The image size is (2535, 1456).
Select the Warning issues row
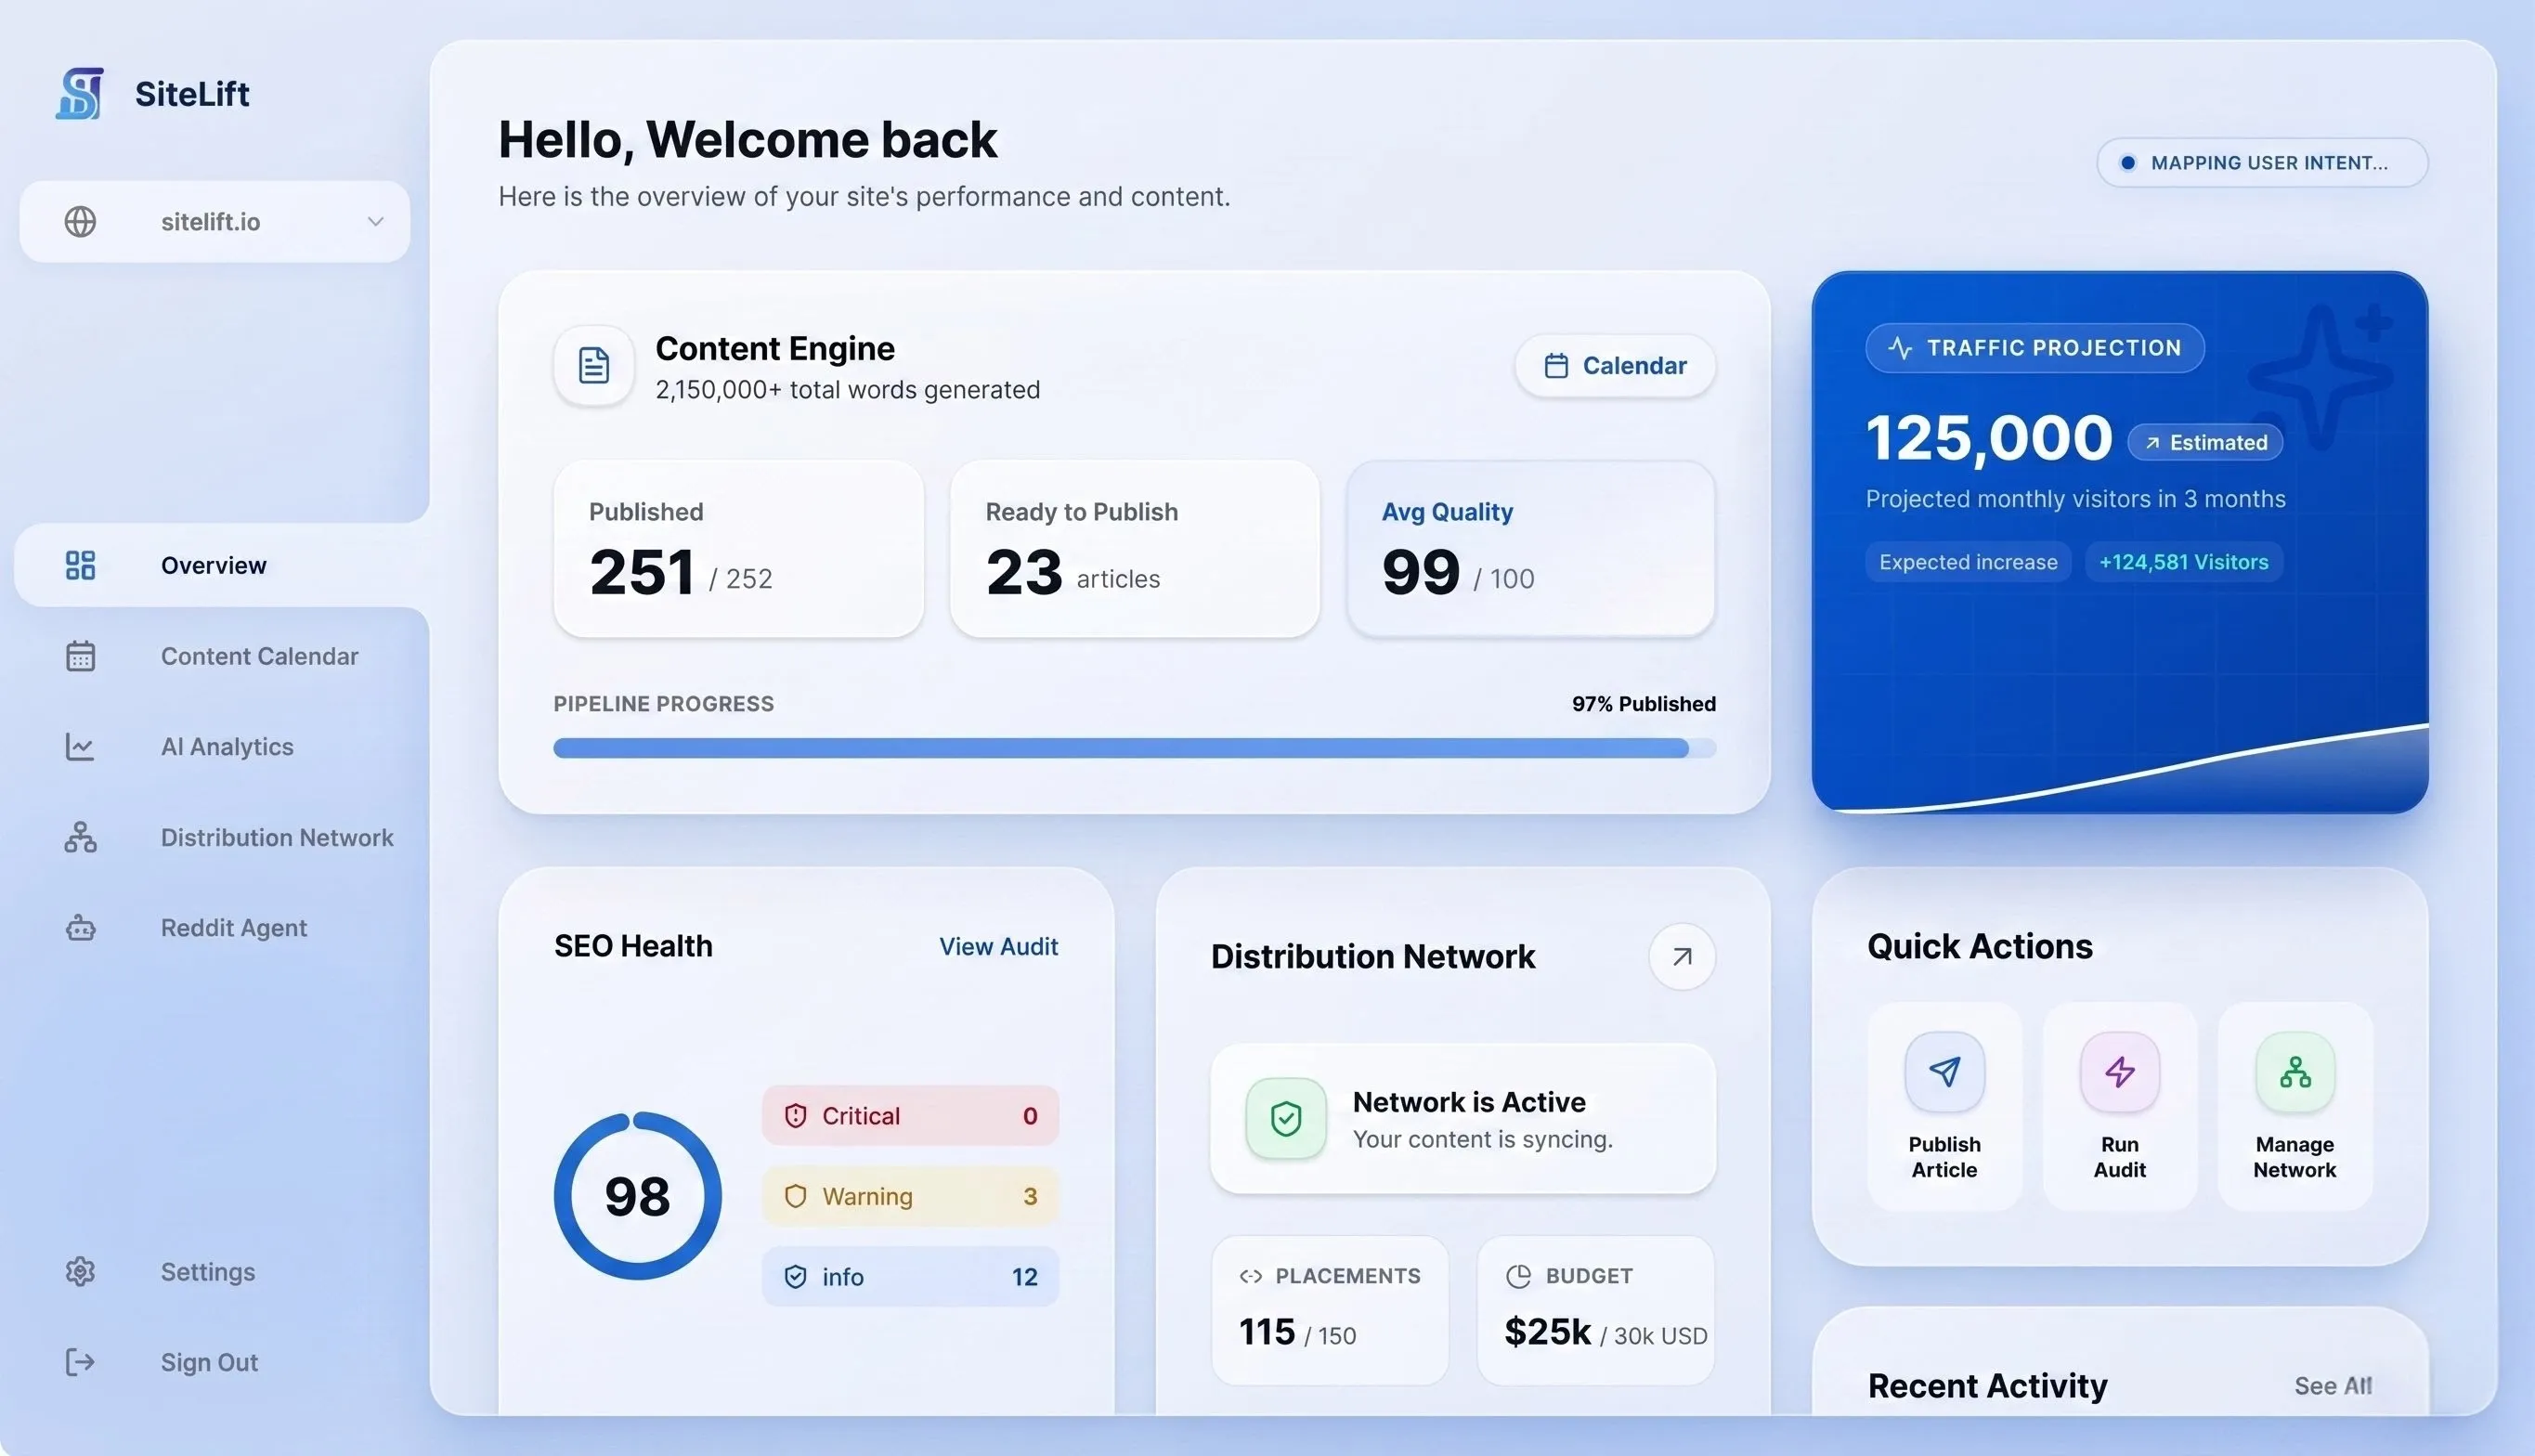tap(910, 1196)
